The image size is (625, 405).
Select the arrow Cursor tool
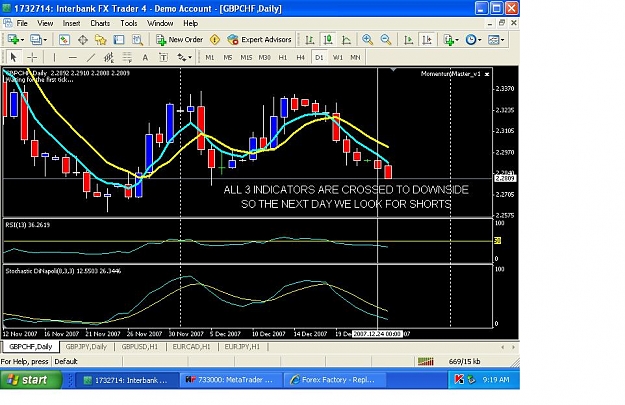click(x=13, y=57)
